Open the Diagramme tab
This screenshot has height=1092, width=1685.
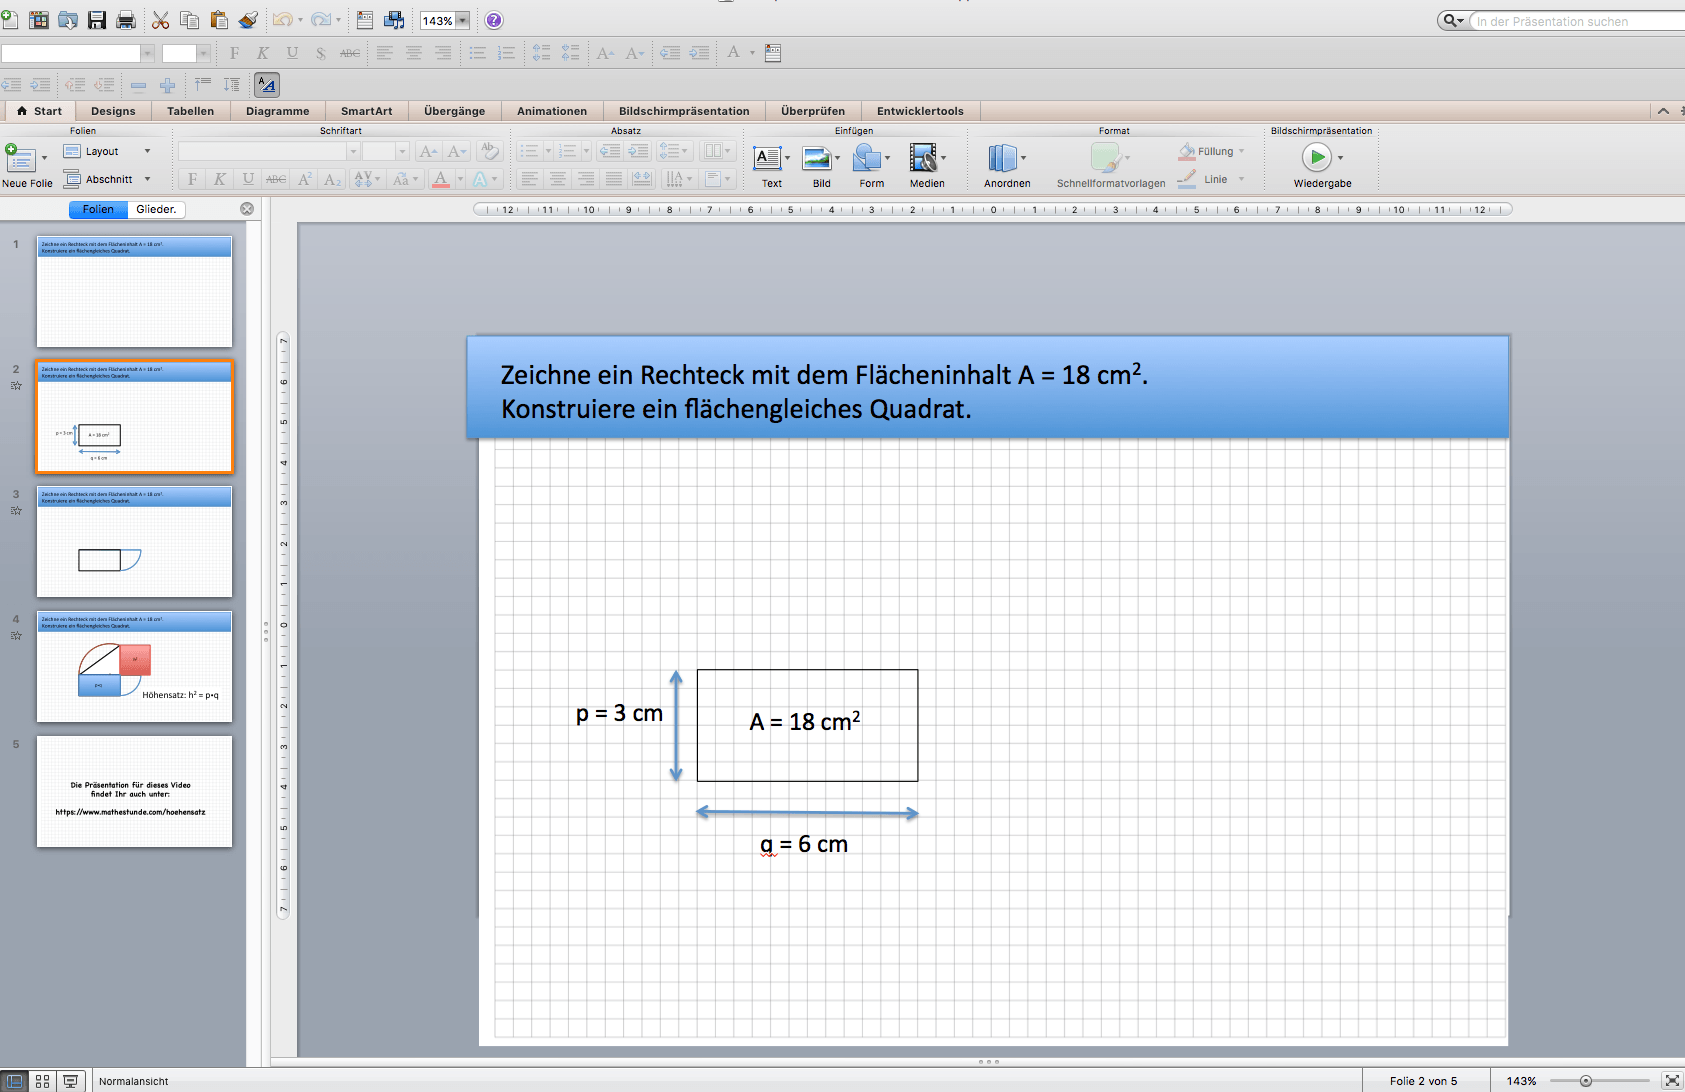277,111
